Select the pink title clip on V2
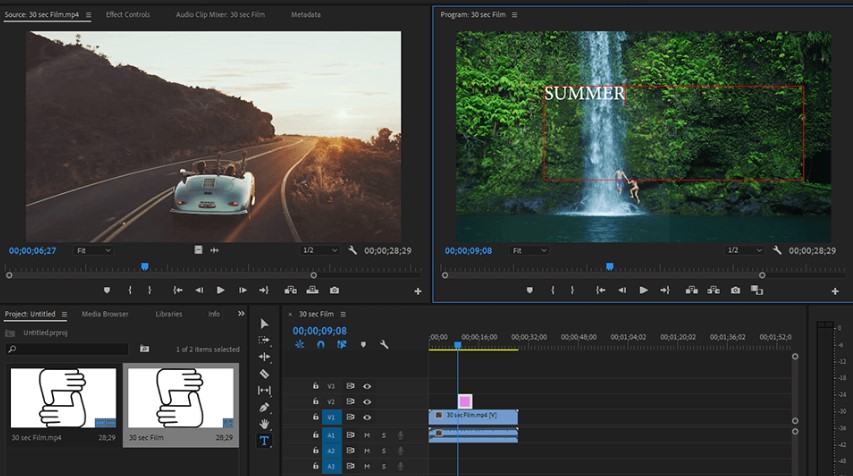Image resolution: width=853 pixels, height=476 pixels. click(465, 401)
